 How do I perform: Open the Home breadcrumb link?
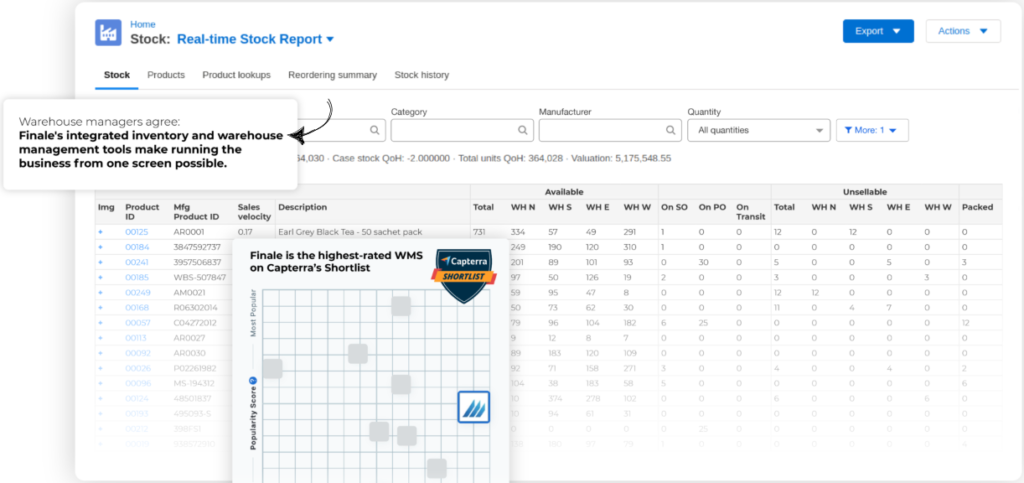[x=142, y=24]
